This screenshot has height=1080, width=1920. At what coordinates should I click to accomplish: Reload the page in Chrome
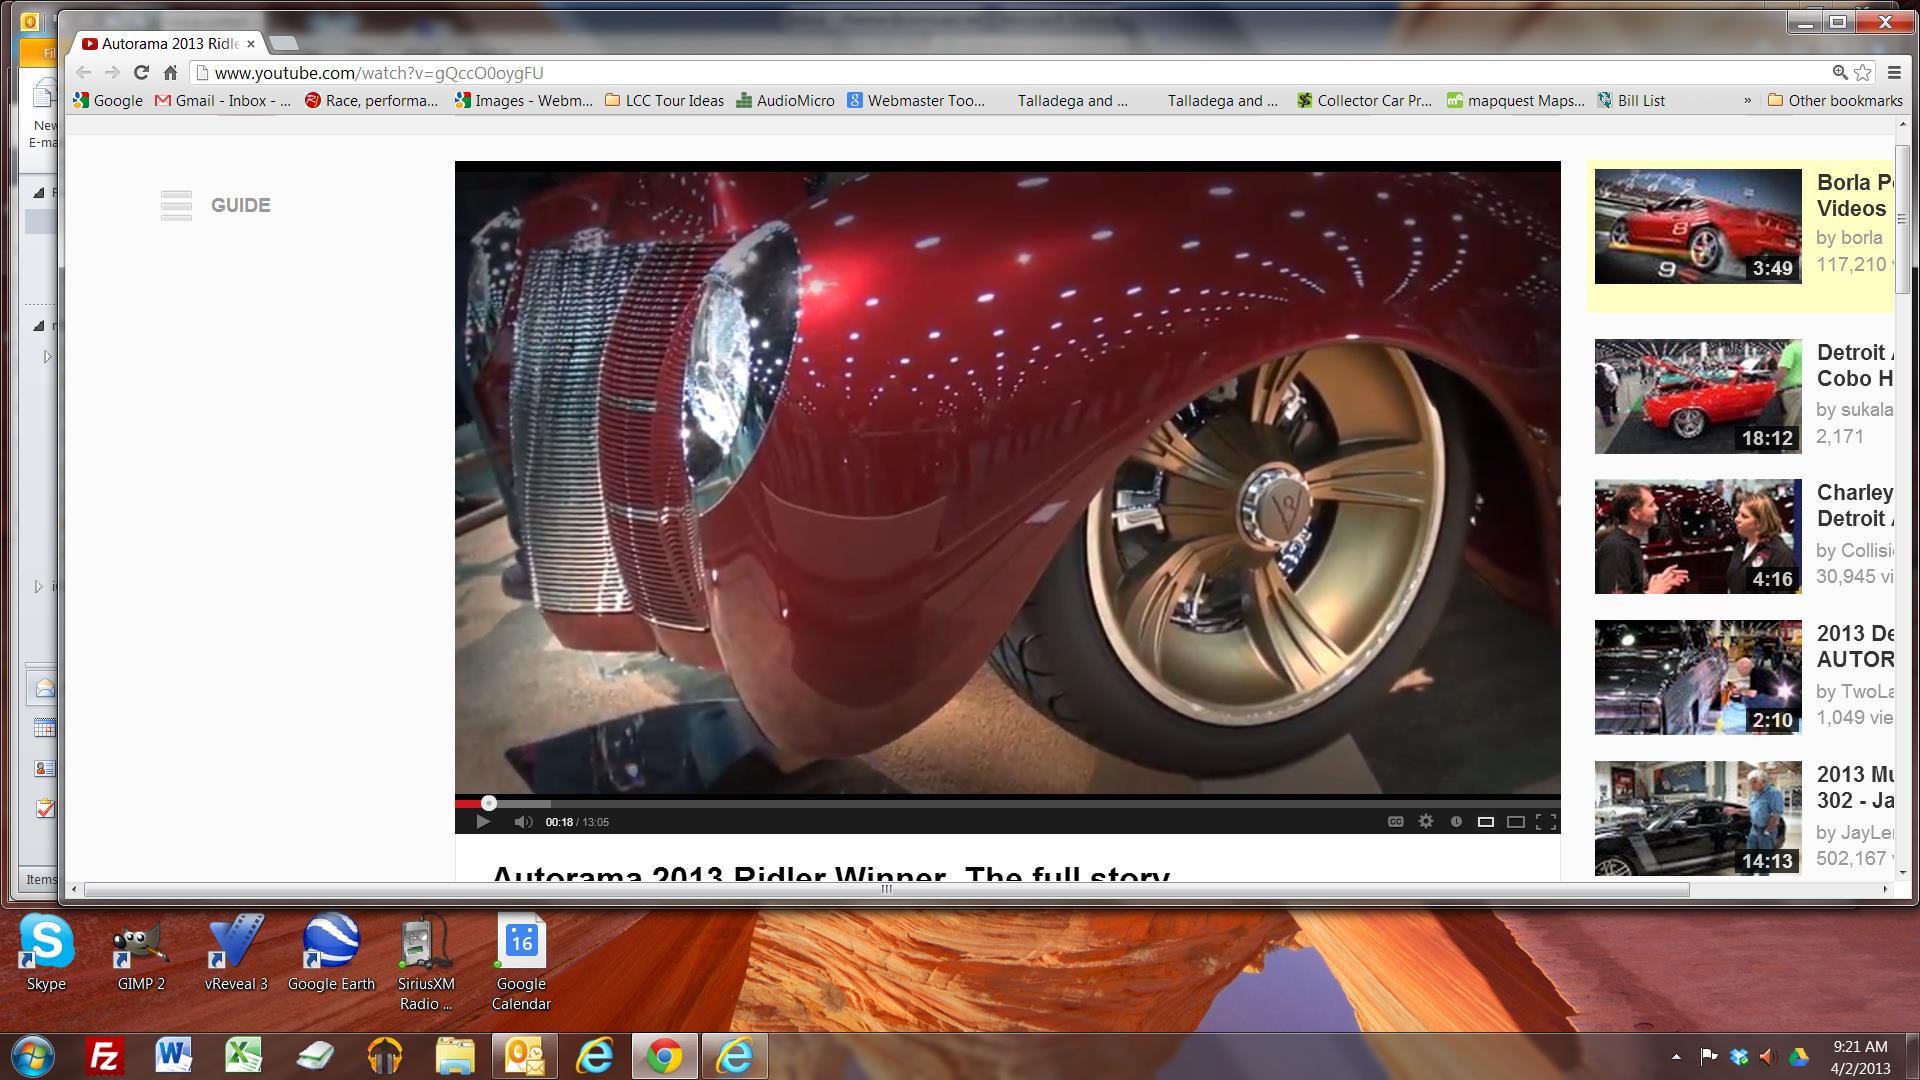pos(141,72)
